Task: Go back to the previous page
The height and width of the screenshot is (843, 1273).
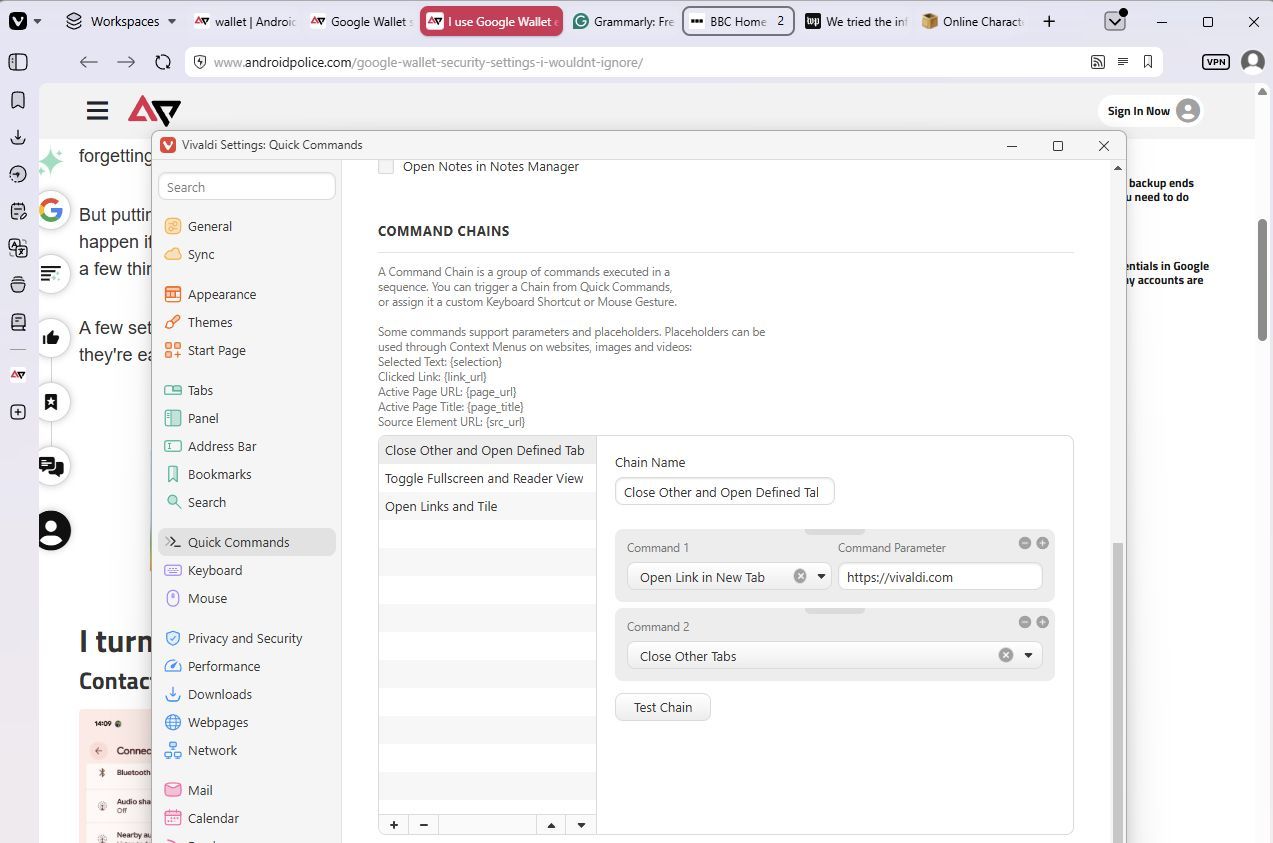Action: 89,62
